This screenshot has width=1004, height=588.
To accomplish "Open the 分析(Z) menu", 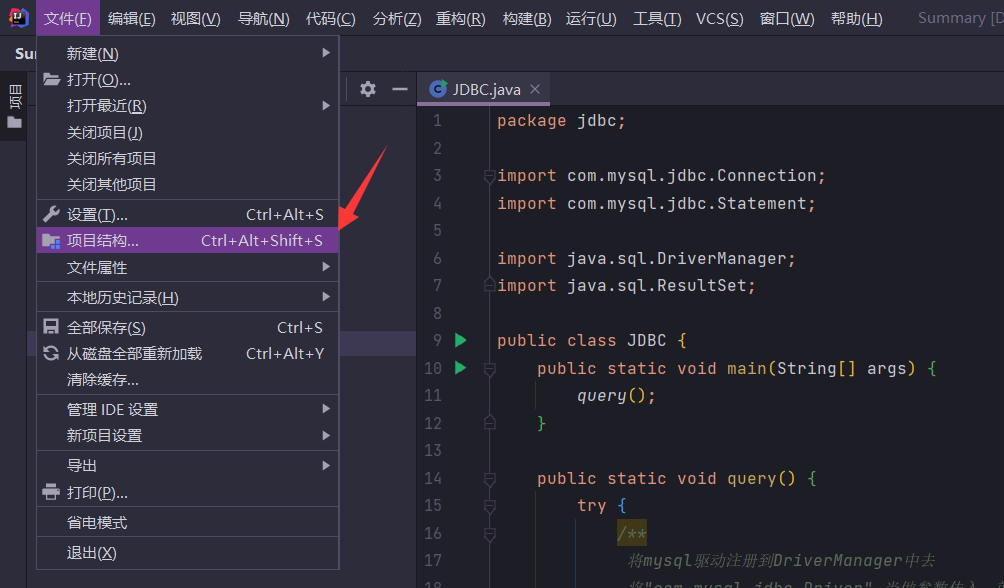I will (397, 18).
